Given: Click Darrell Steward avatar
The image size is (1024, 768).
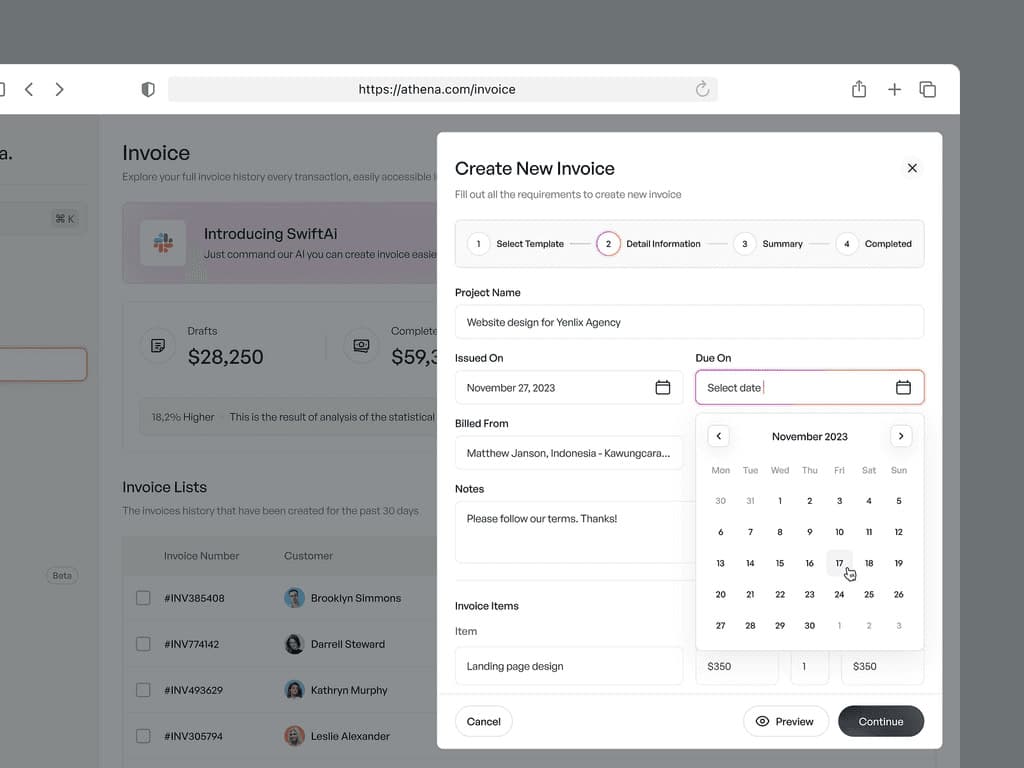Looking at the screenshot, I should click(295, 644).
